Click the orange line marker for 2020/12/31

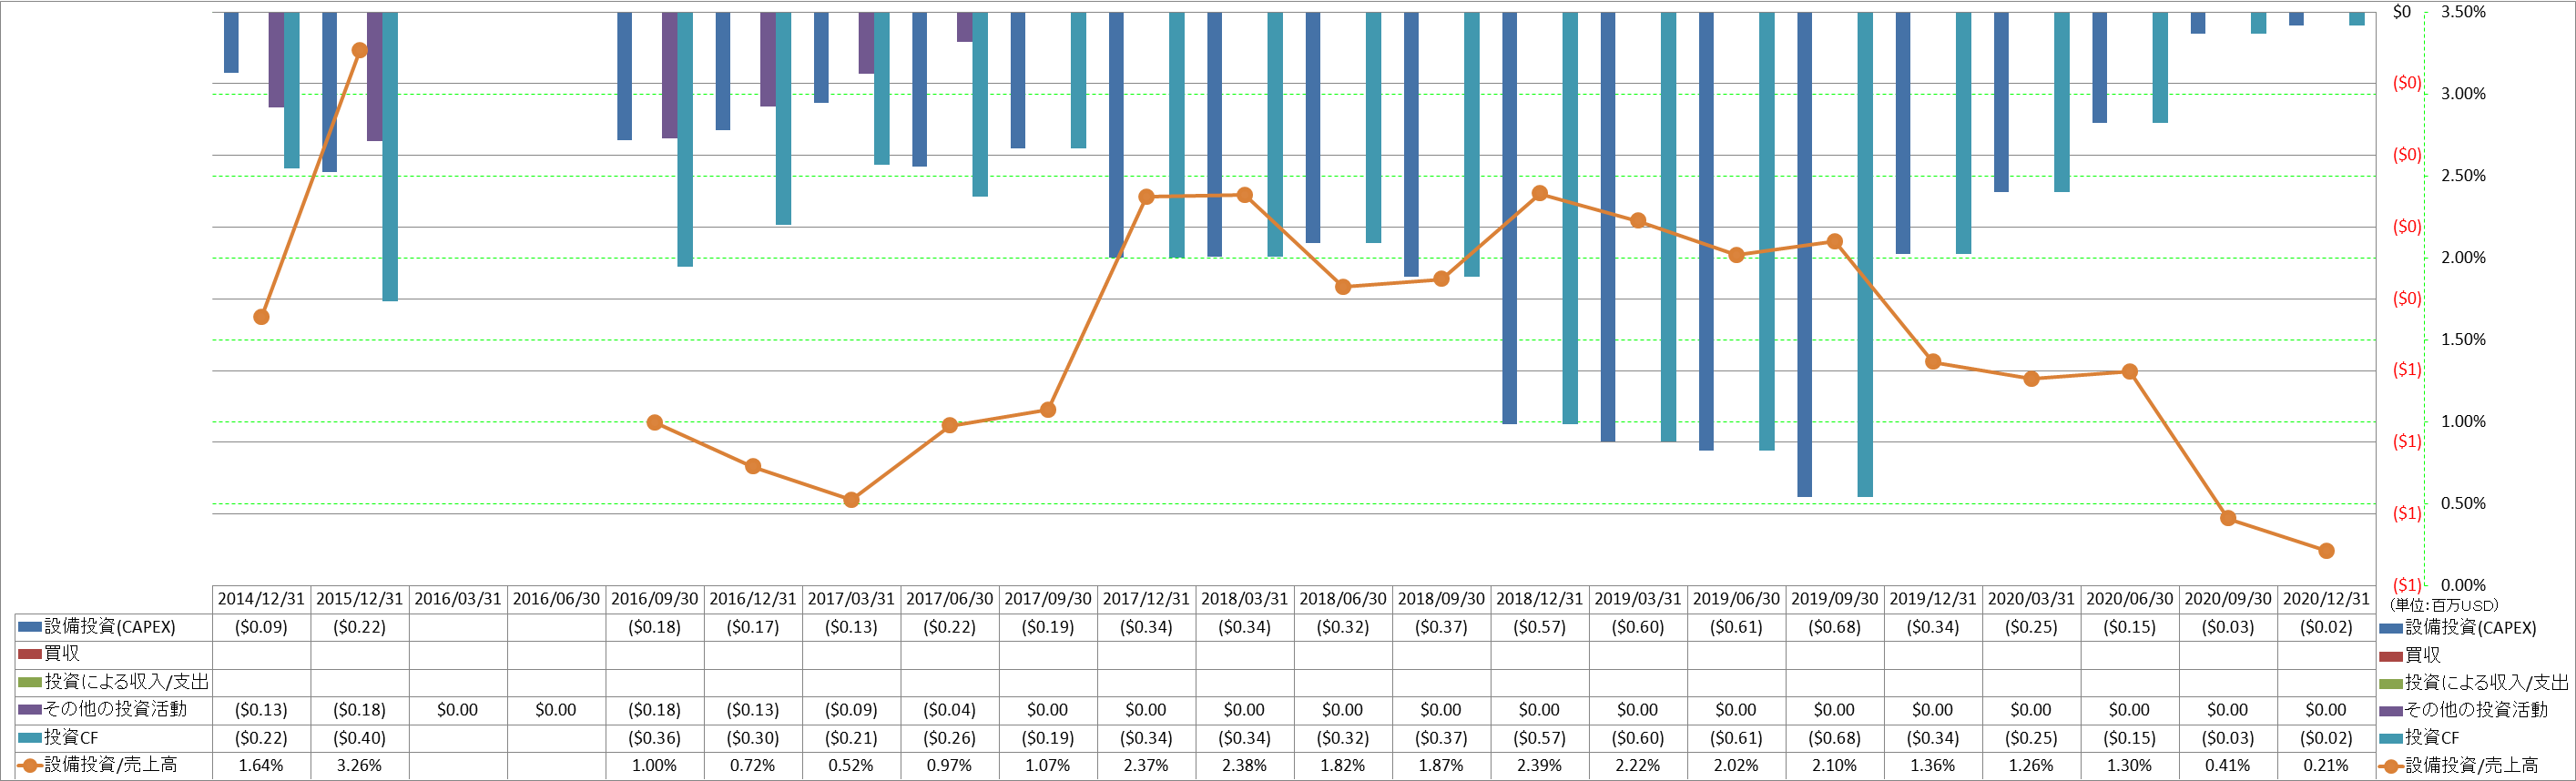[2326, 551]
